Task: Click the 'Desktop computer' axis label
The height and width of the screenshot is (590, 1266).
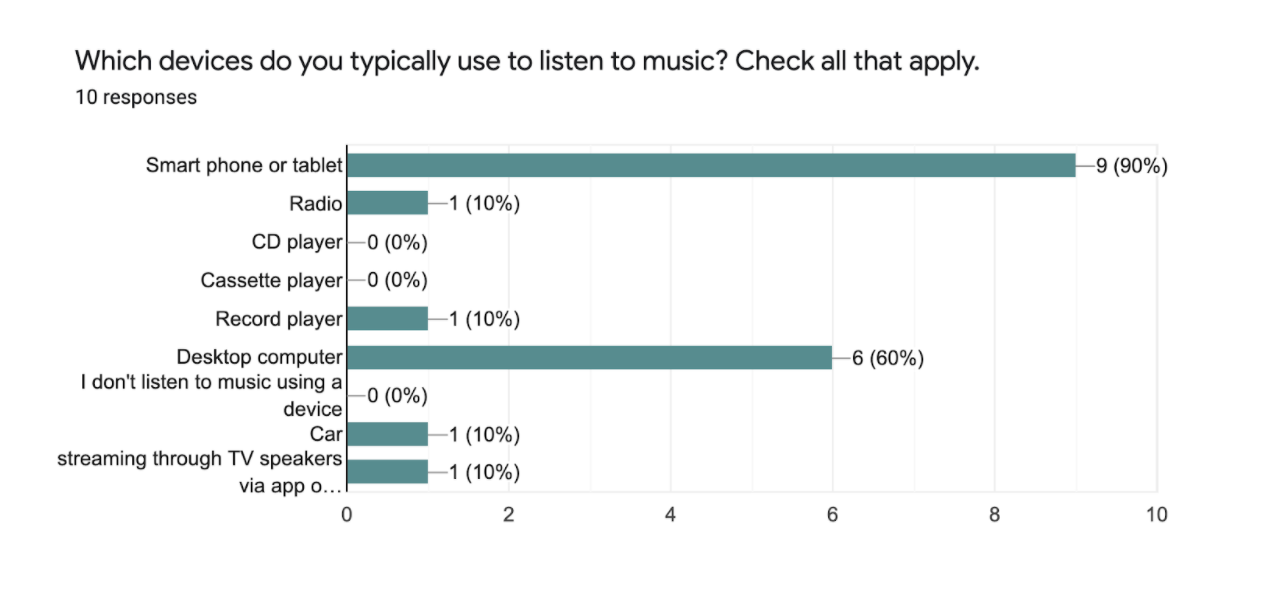Action: [260, 357]
